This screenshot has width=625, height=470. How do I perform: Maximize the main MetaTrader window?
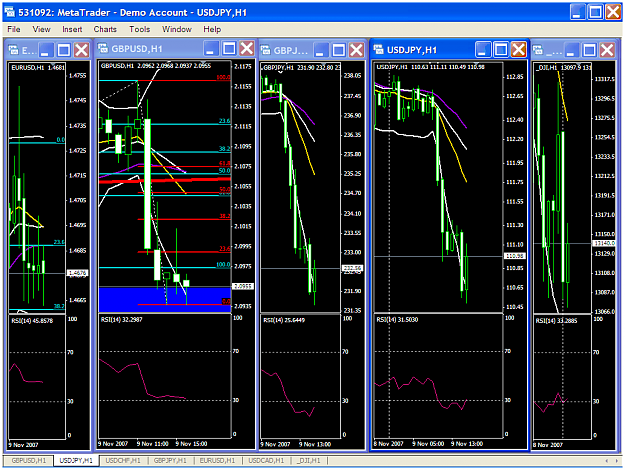[596, 12]
